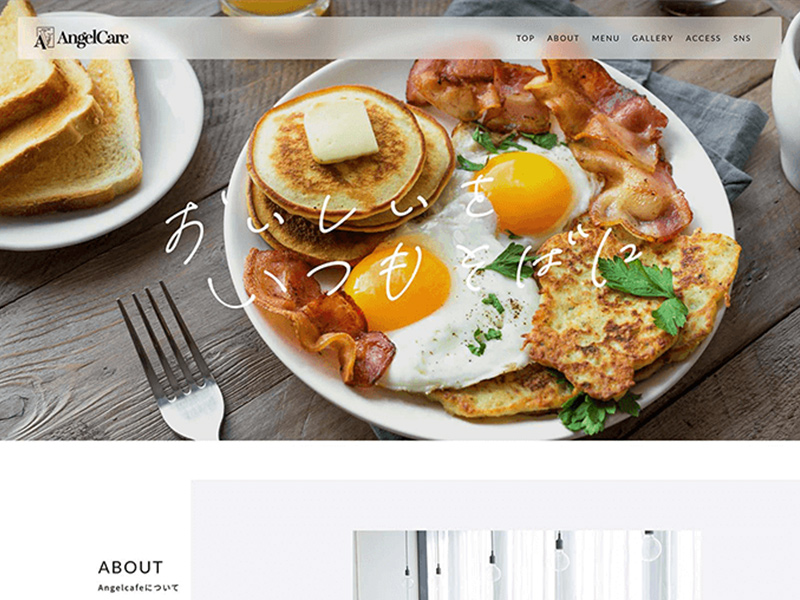
Task: Click the upper fried egg yolk in hero photo
Action: 526,193
